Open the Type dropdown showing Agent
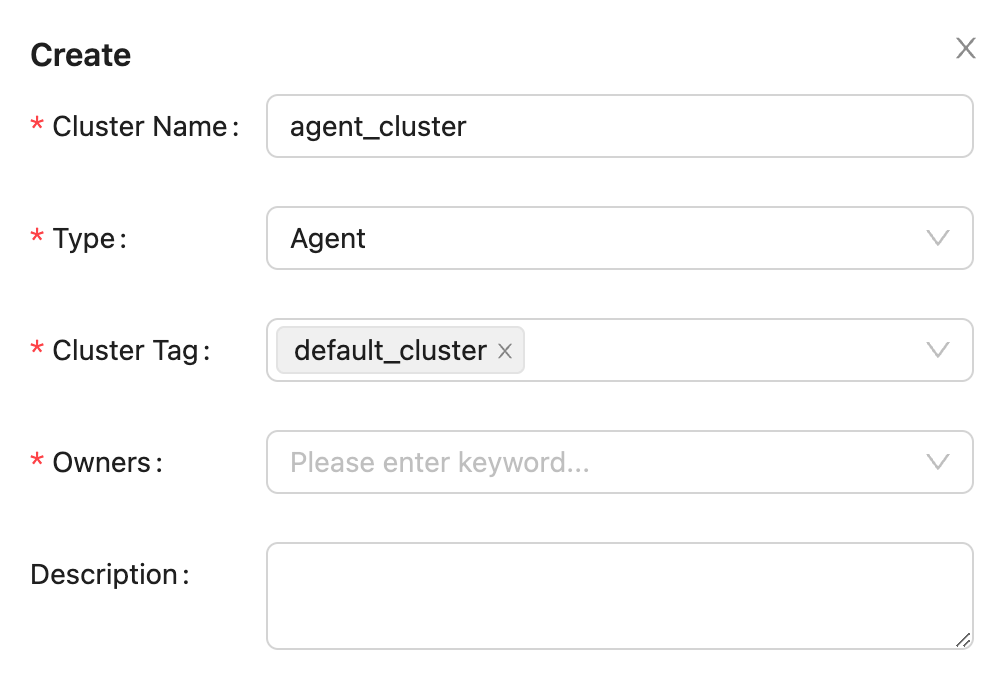 tap(600, 239)
